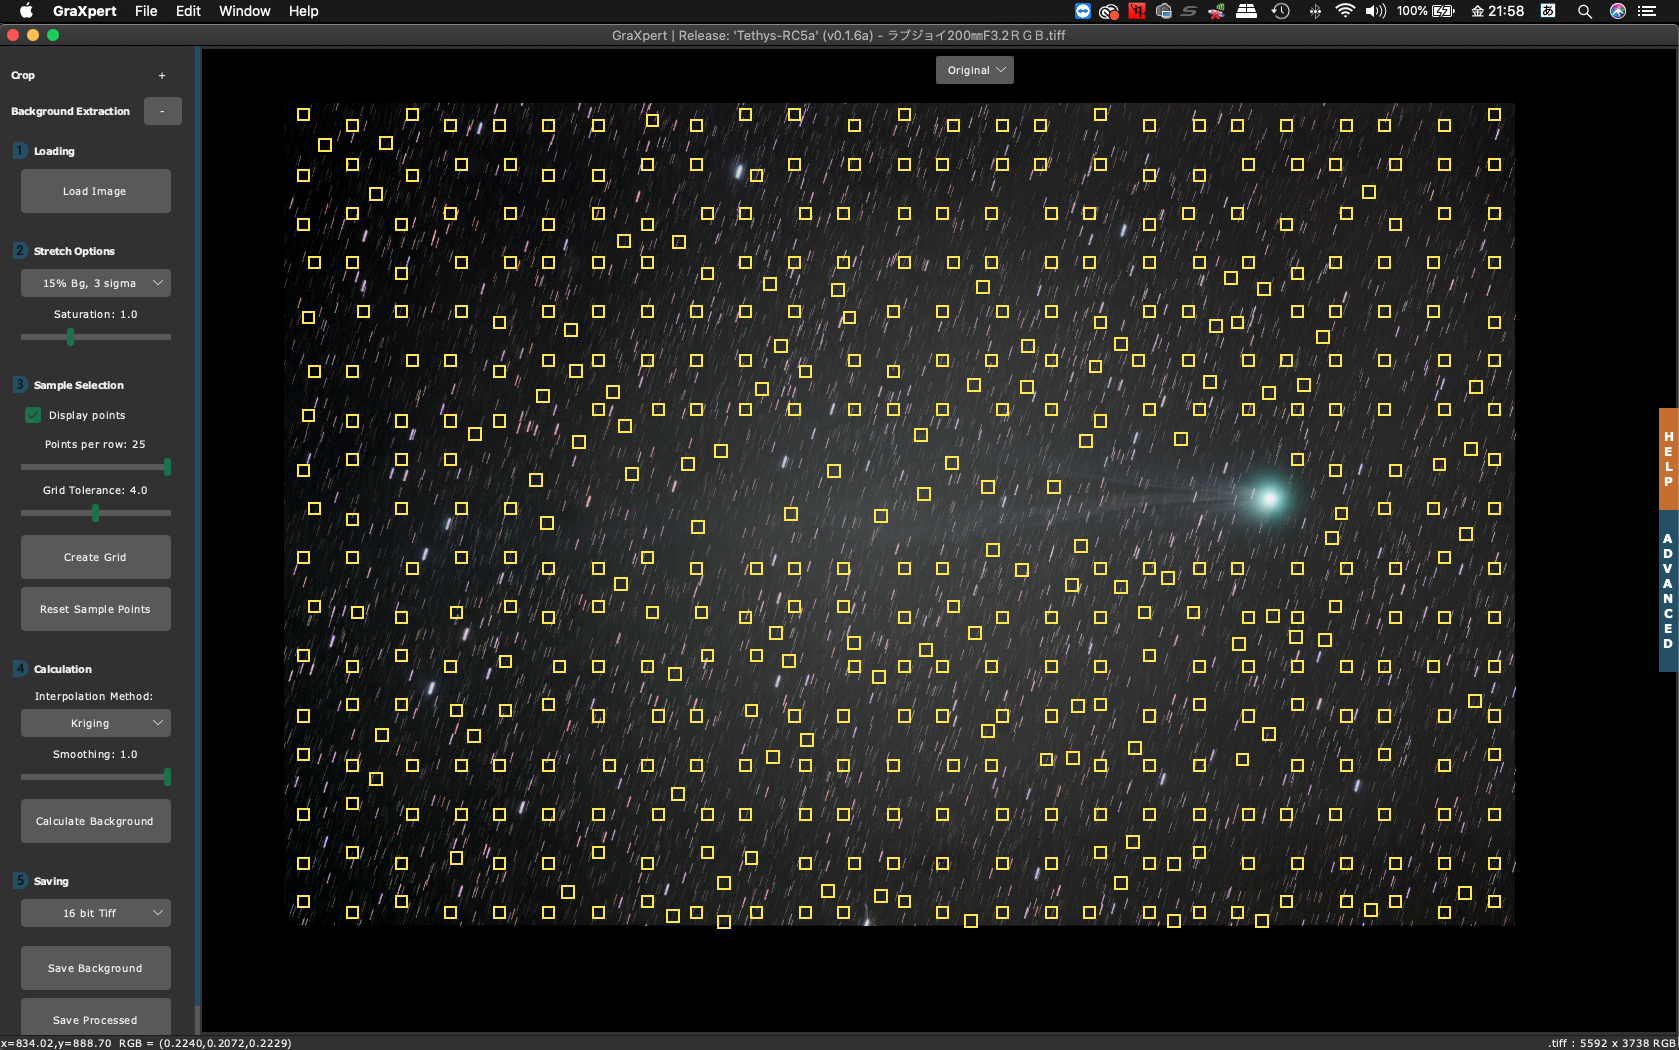Click the Saturation slider handle

click(x=70, y=337)
